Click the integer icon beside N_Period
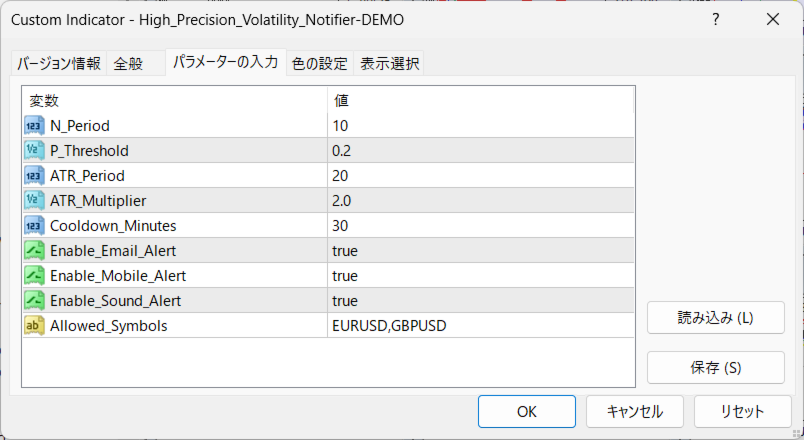804x440 pixels. tap(35, 126)
